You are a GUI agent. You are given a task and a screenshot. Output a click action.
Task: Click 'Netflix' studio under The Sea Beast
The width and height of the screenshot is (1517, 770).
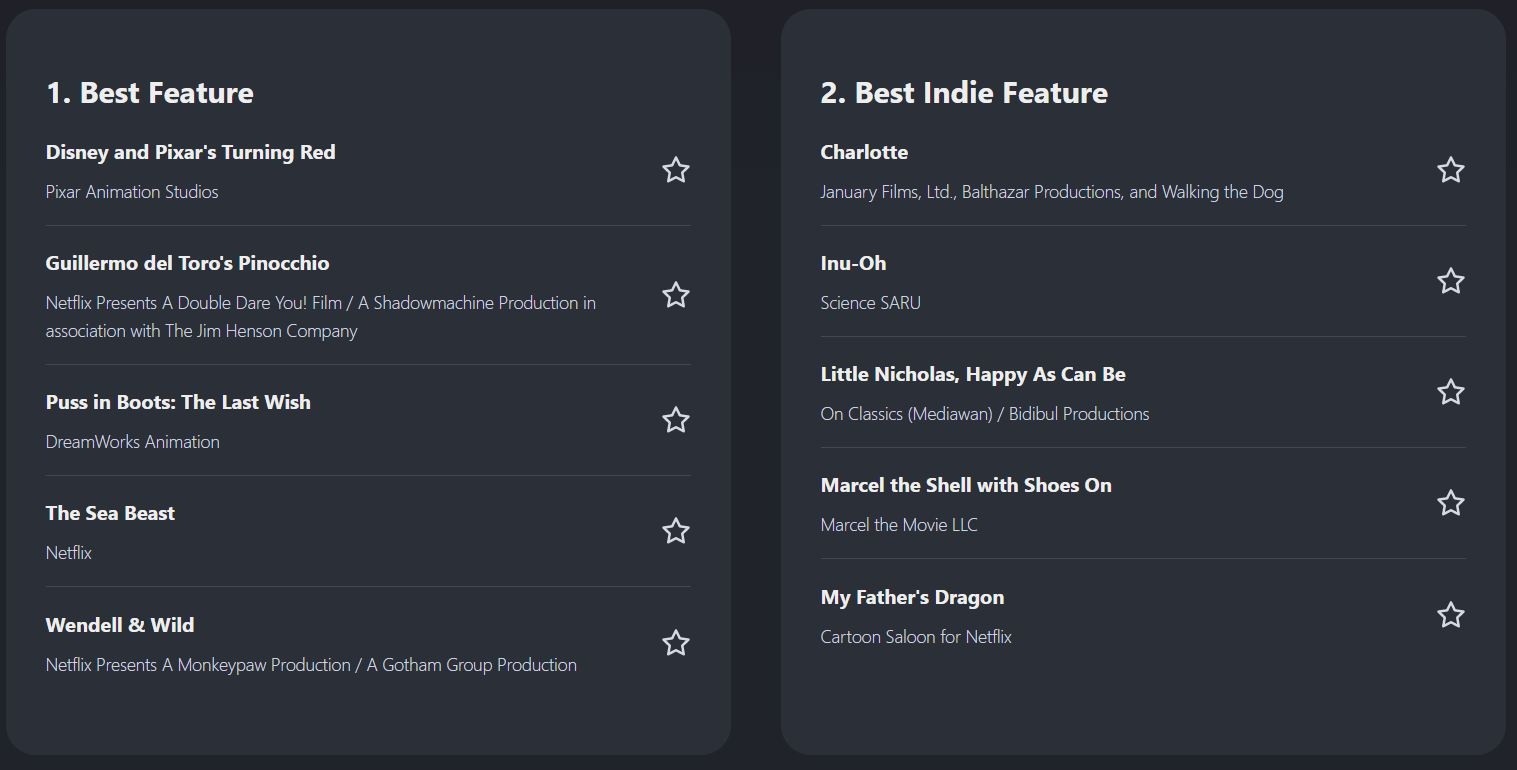[x=69, y=553]
